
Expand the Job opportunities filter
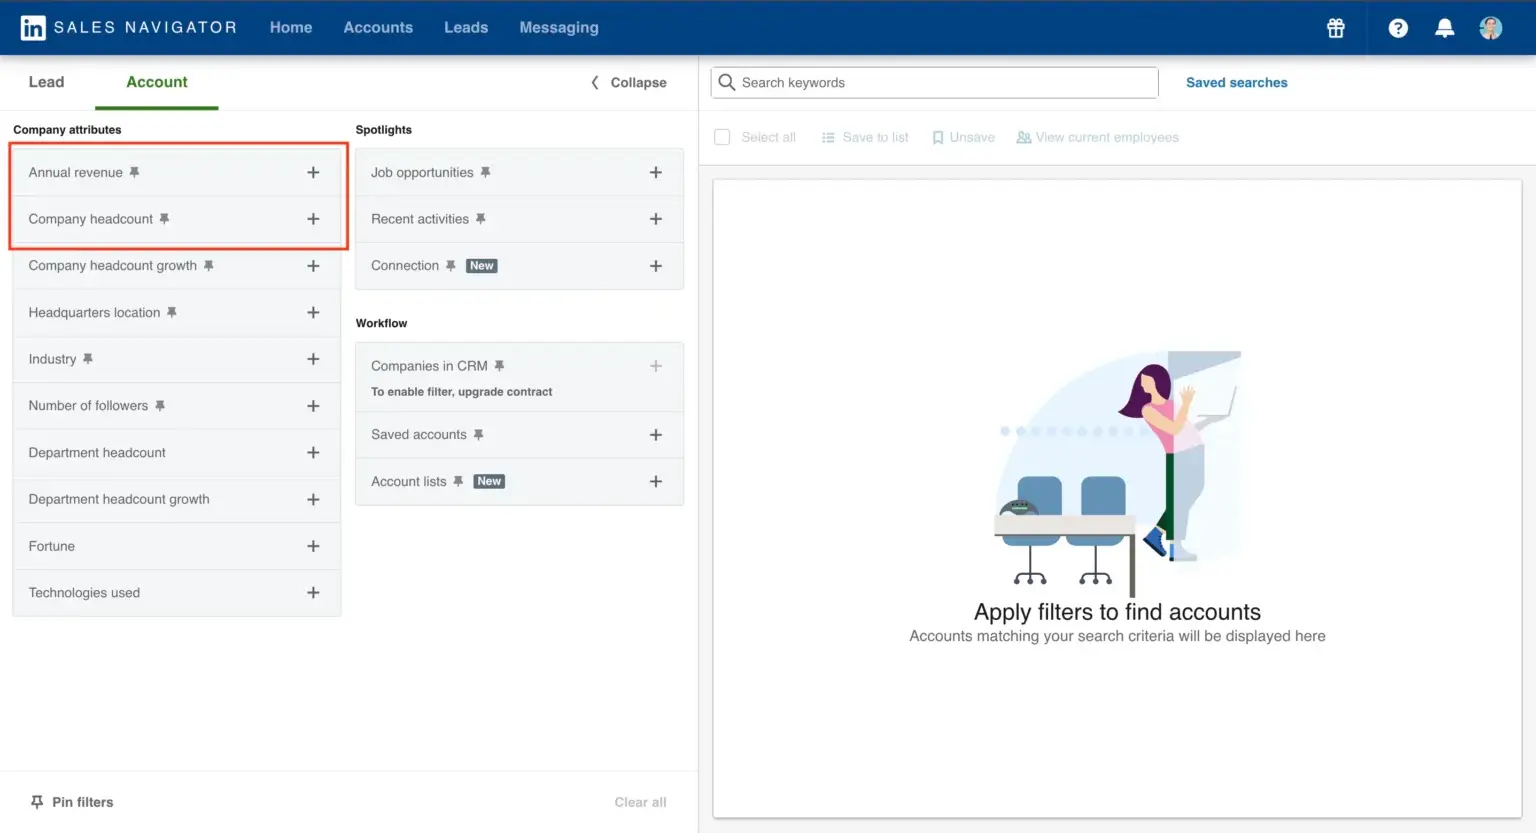pyautogui.click(x=656, y=172)
